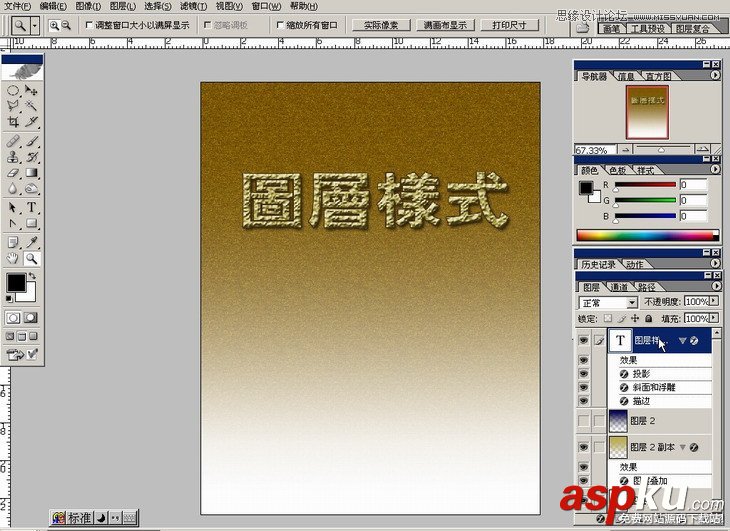Select the Zoom tool in toolbox
Image resolution: width=730 pixels, height=531 pixels.
(31, 259)
